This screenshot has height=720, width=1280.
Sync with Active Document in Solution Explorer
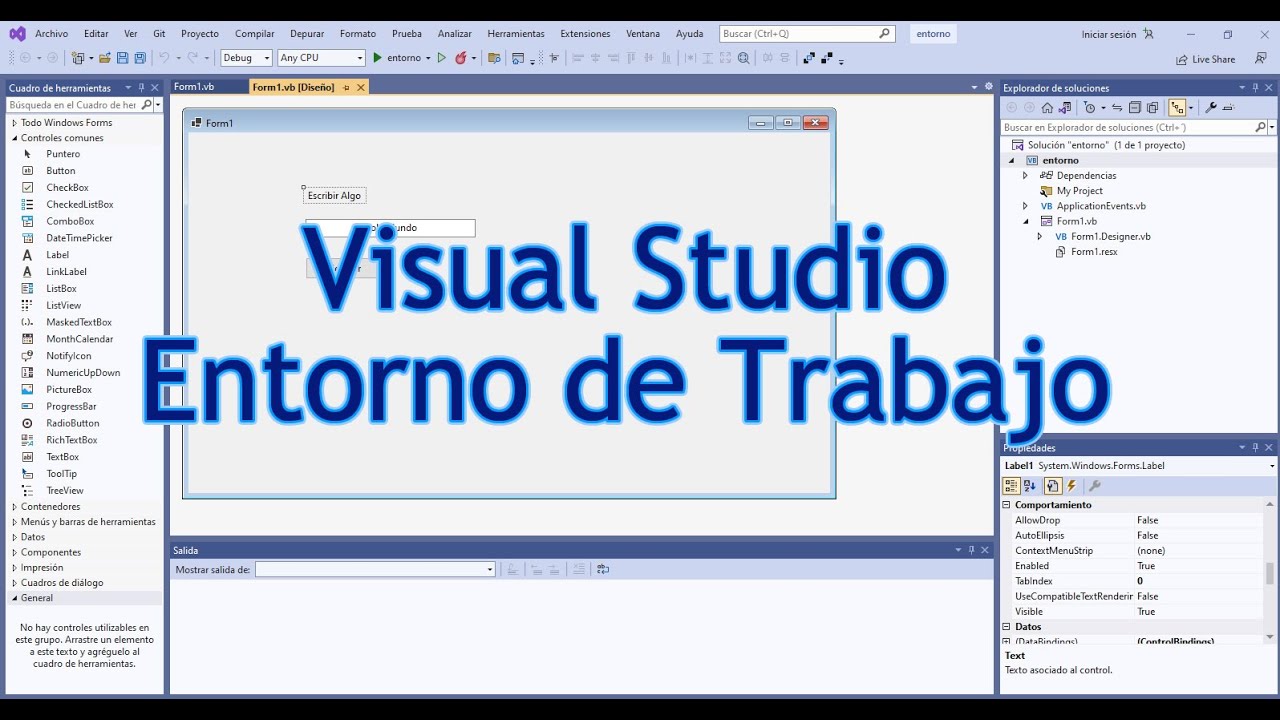tap(1117, 108)
